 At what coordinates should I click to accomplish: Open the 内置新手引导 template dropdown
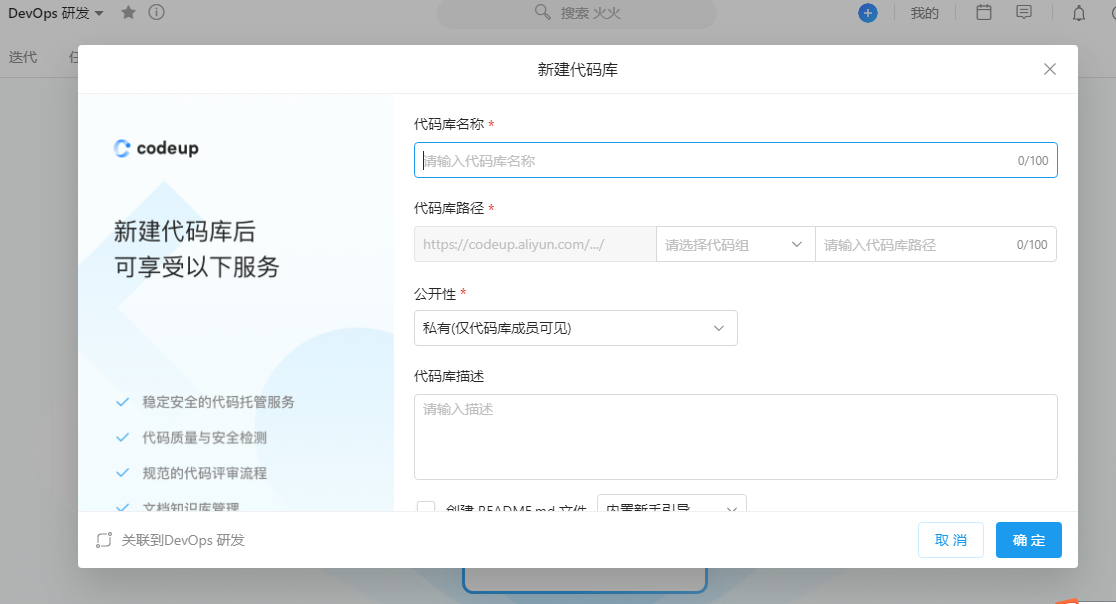(x=671, y=508)
